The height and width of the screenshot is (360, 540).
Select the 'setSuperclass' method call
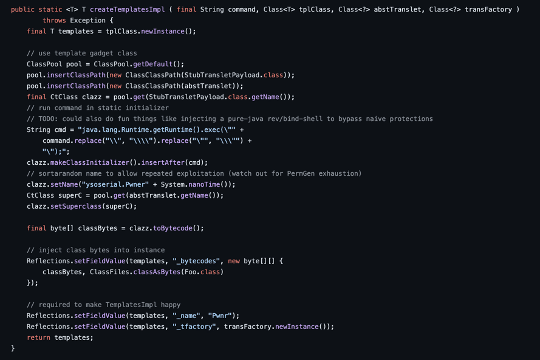click(x=76, y=207)
